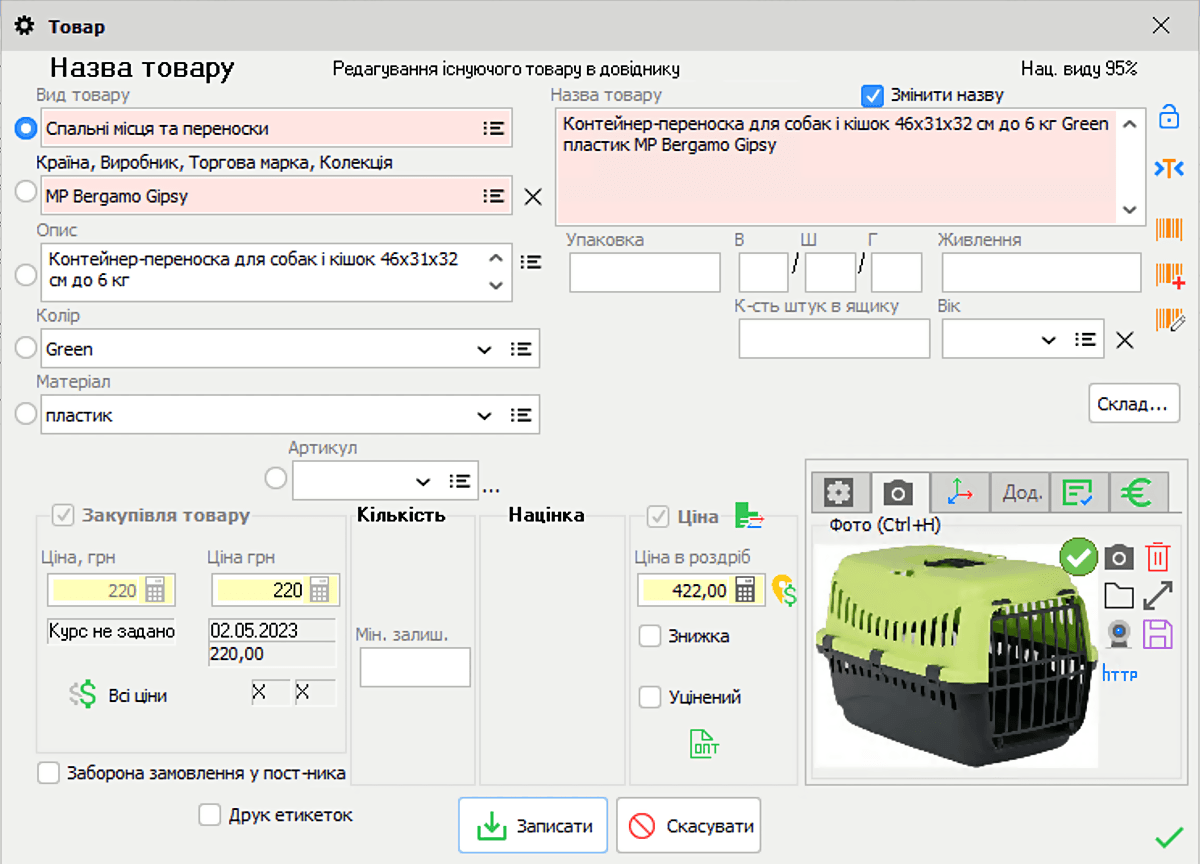1200x864 pixels.
Task: Select the text-compress icon below the lock
Action: pos(1168,168)
